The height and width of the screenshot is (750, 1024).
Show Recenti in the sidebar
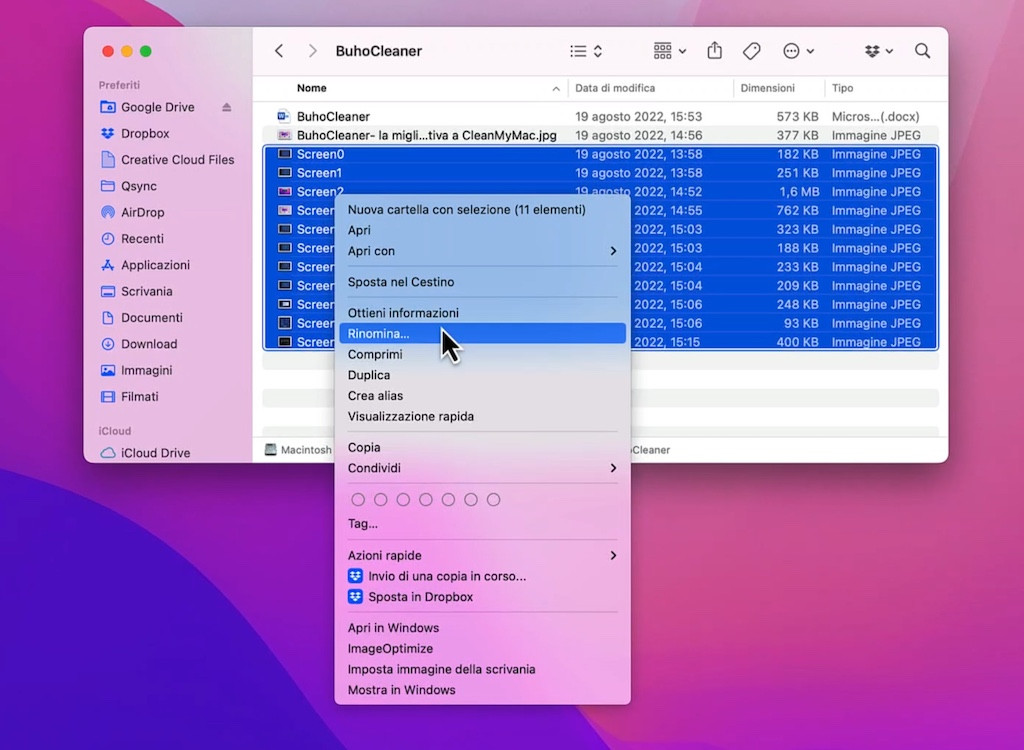tap(142, 238)
